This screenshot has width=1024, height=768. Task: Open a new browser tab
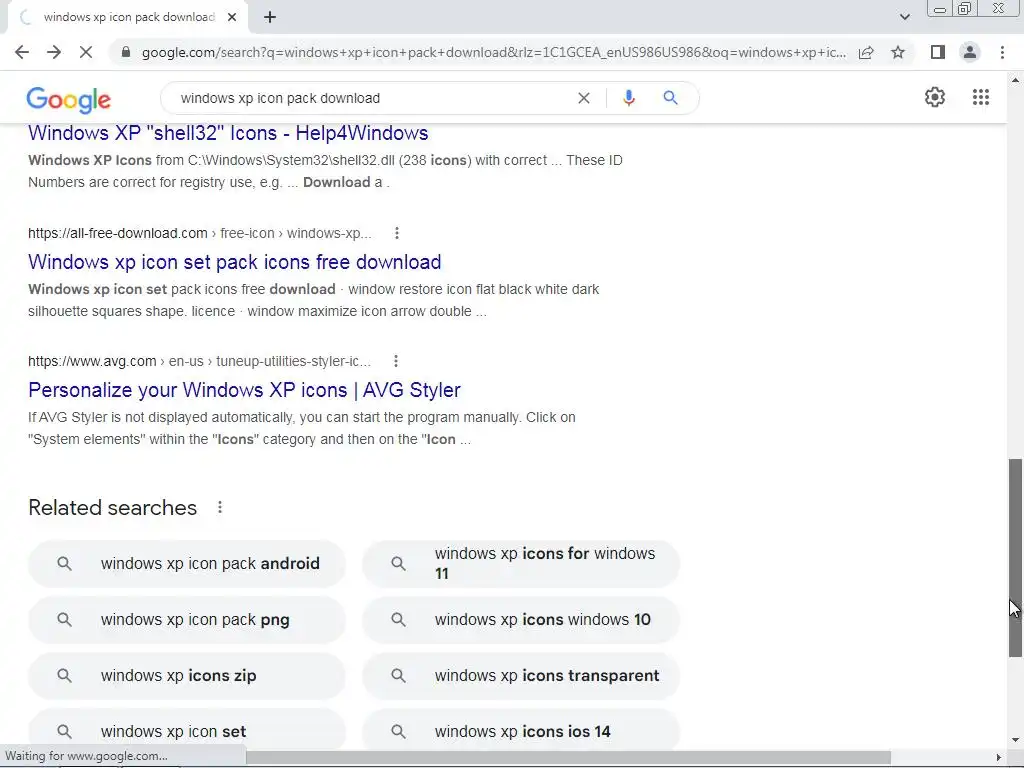tap(270, 17)
